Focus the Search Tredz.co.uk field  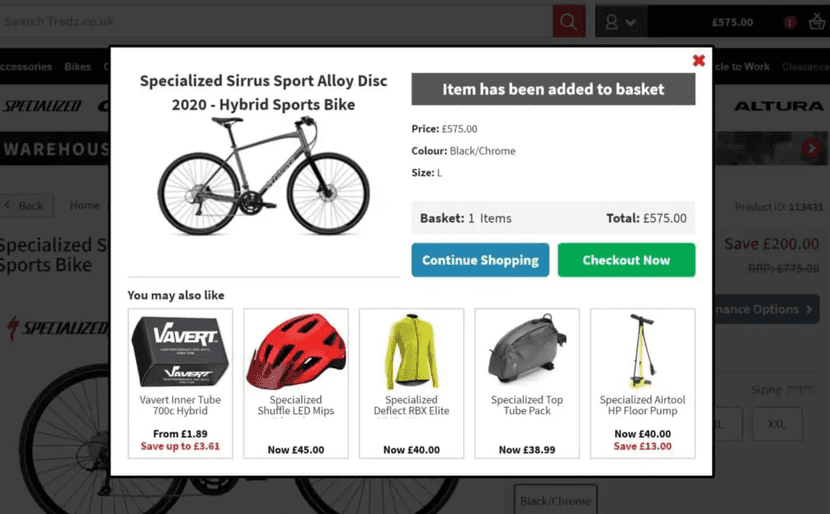[270, 21]
